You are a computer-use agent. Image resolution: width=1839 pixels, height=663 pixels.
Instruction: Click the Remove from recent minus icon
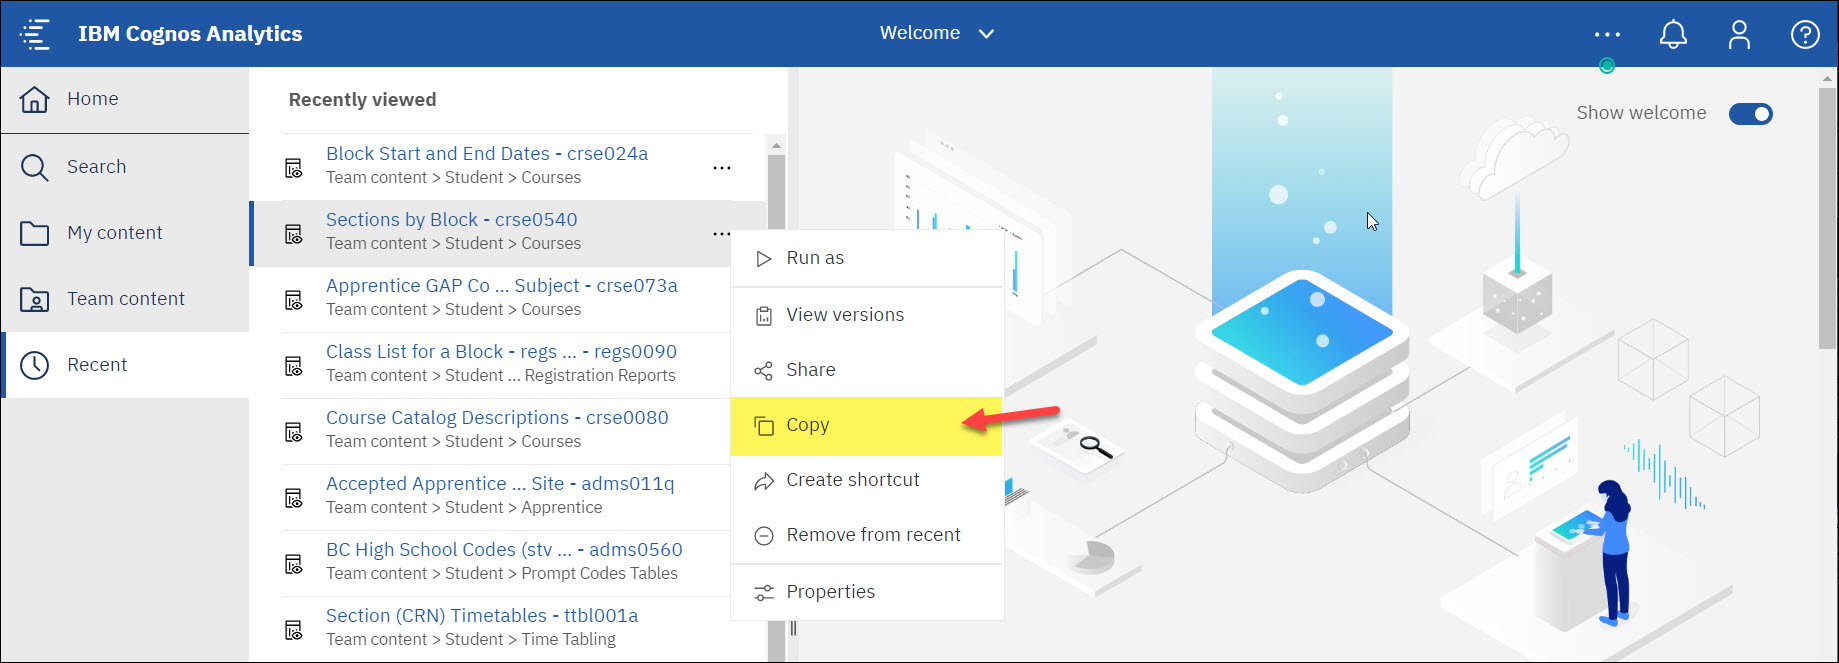tap(764, 536)
